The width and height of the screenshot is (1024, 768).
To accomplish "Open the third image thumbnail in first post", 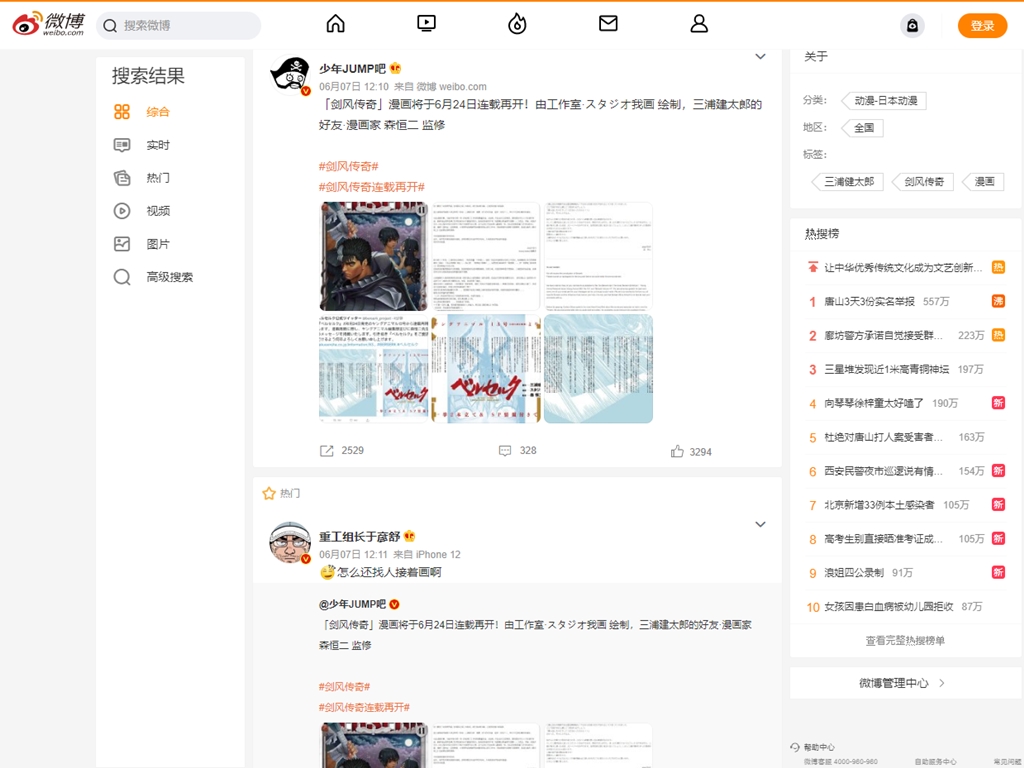I will (x=598, y=256).
